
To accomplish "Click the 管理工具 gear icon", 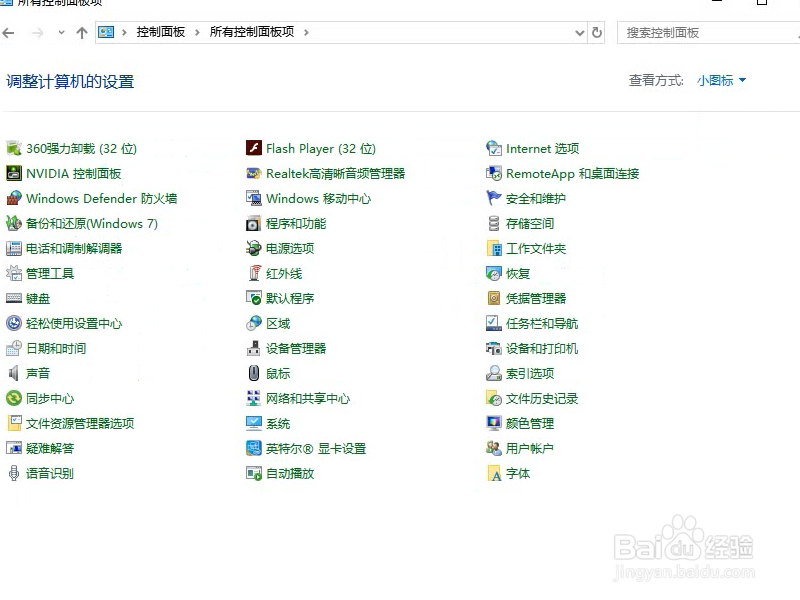I will tap(14, 273).
